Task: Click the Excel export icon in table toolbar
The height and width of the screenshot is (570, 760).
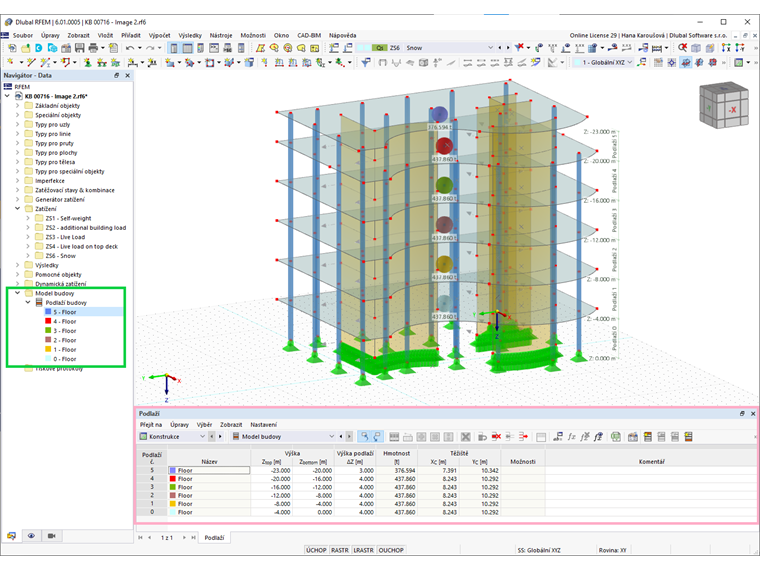Action: [x=616, y=437]
